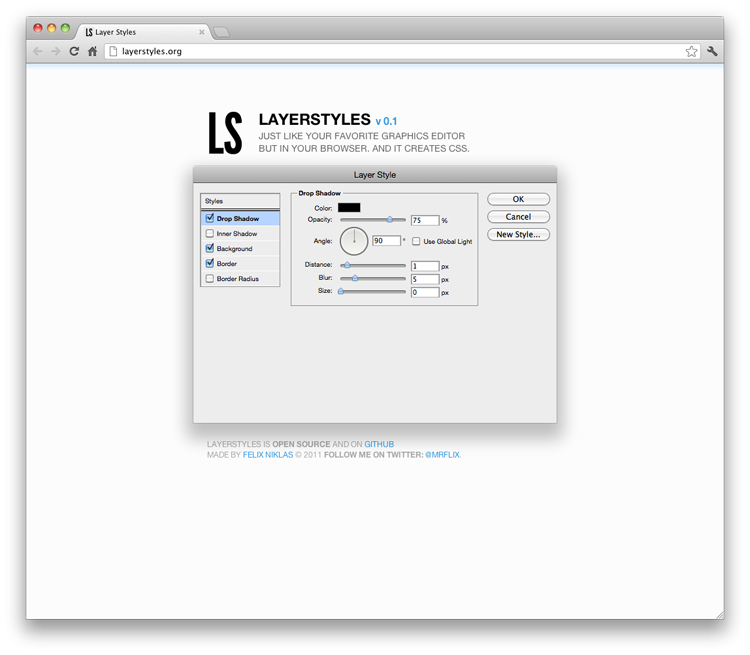This screenshot has height=655, width=750.
Task: Click the red window close button
Action: pos(38,28)
